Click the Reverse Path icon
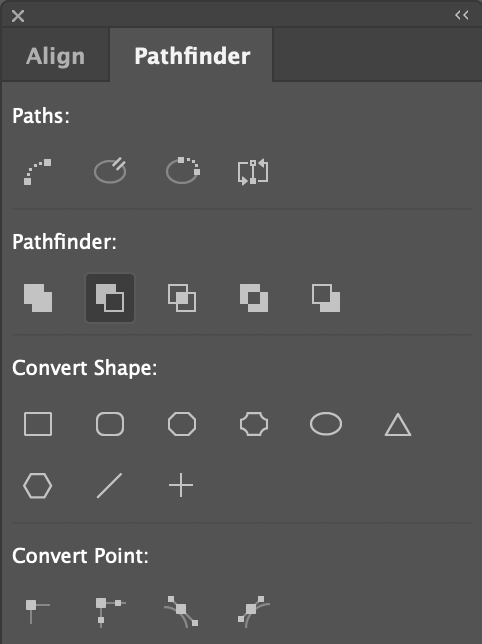Image resolution: width=482 pixels, height=644 pixels. point(253,172)
